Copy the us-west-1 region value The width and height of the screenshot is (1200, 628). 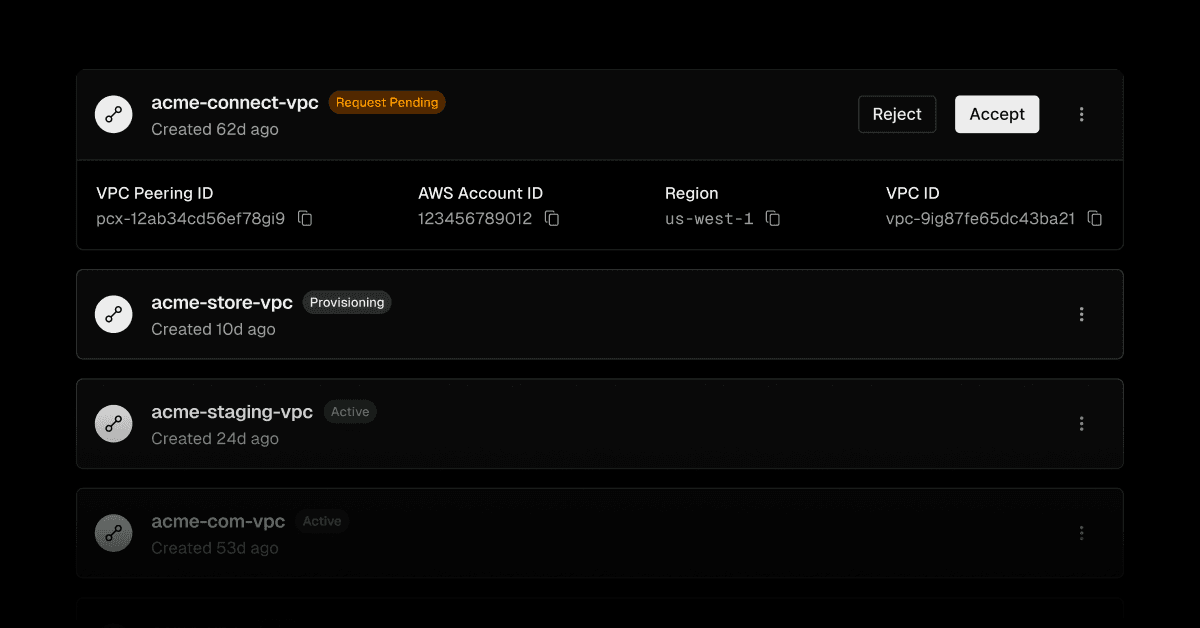[x=773, y=218]
